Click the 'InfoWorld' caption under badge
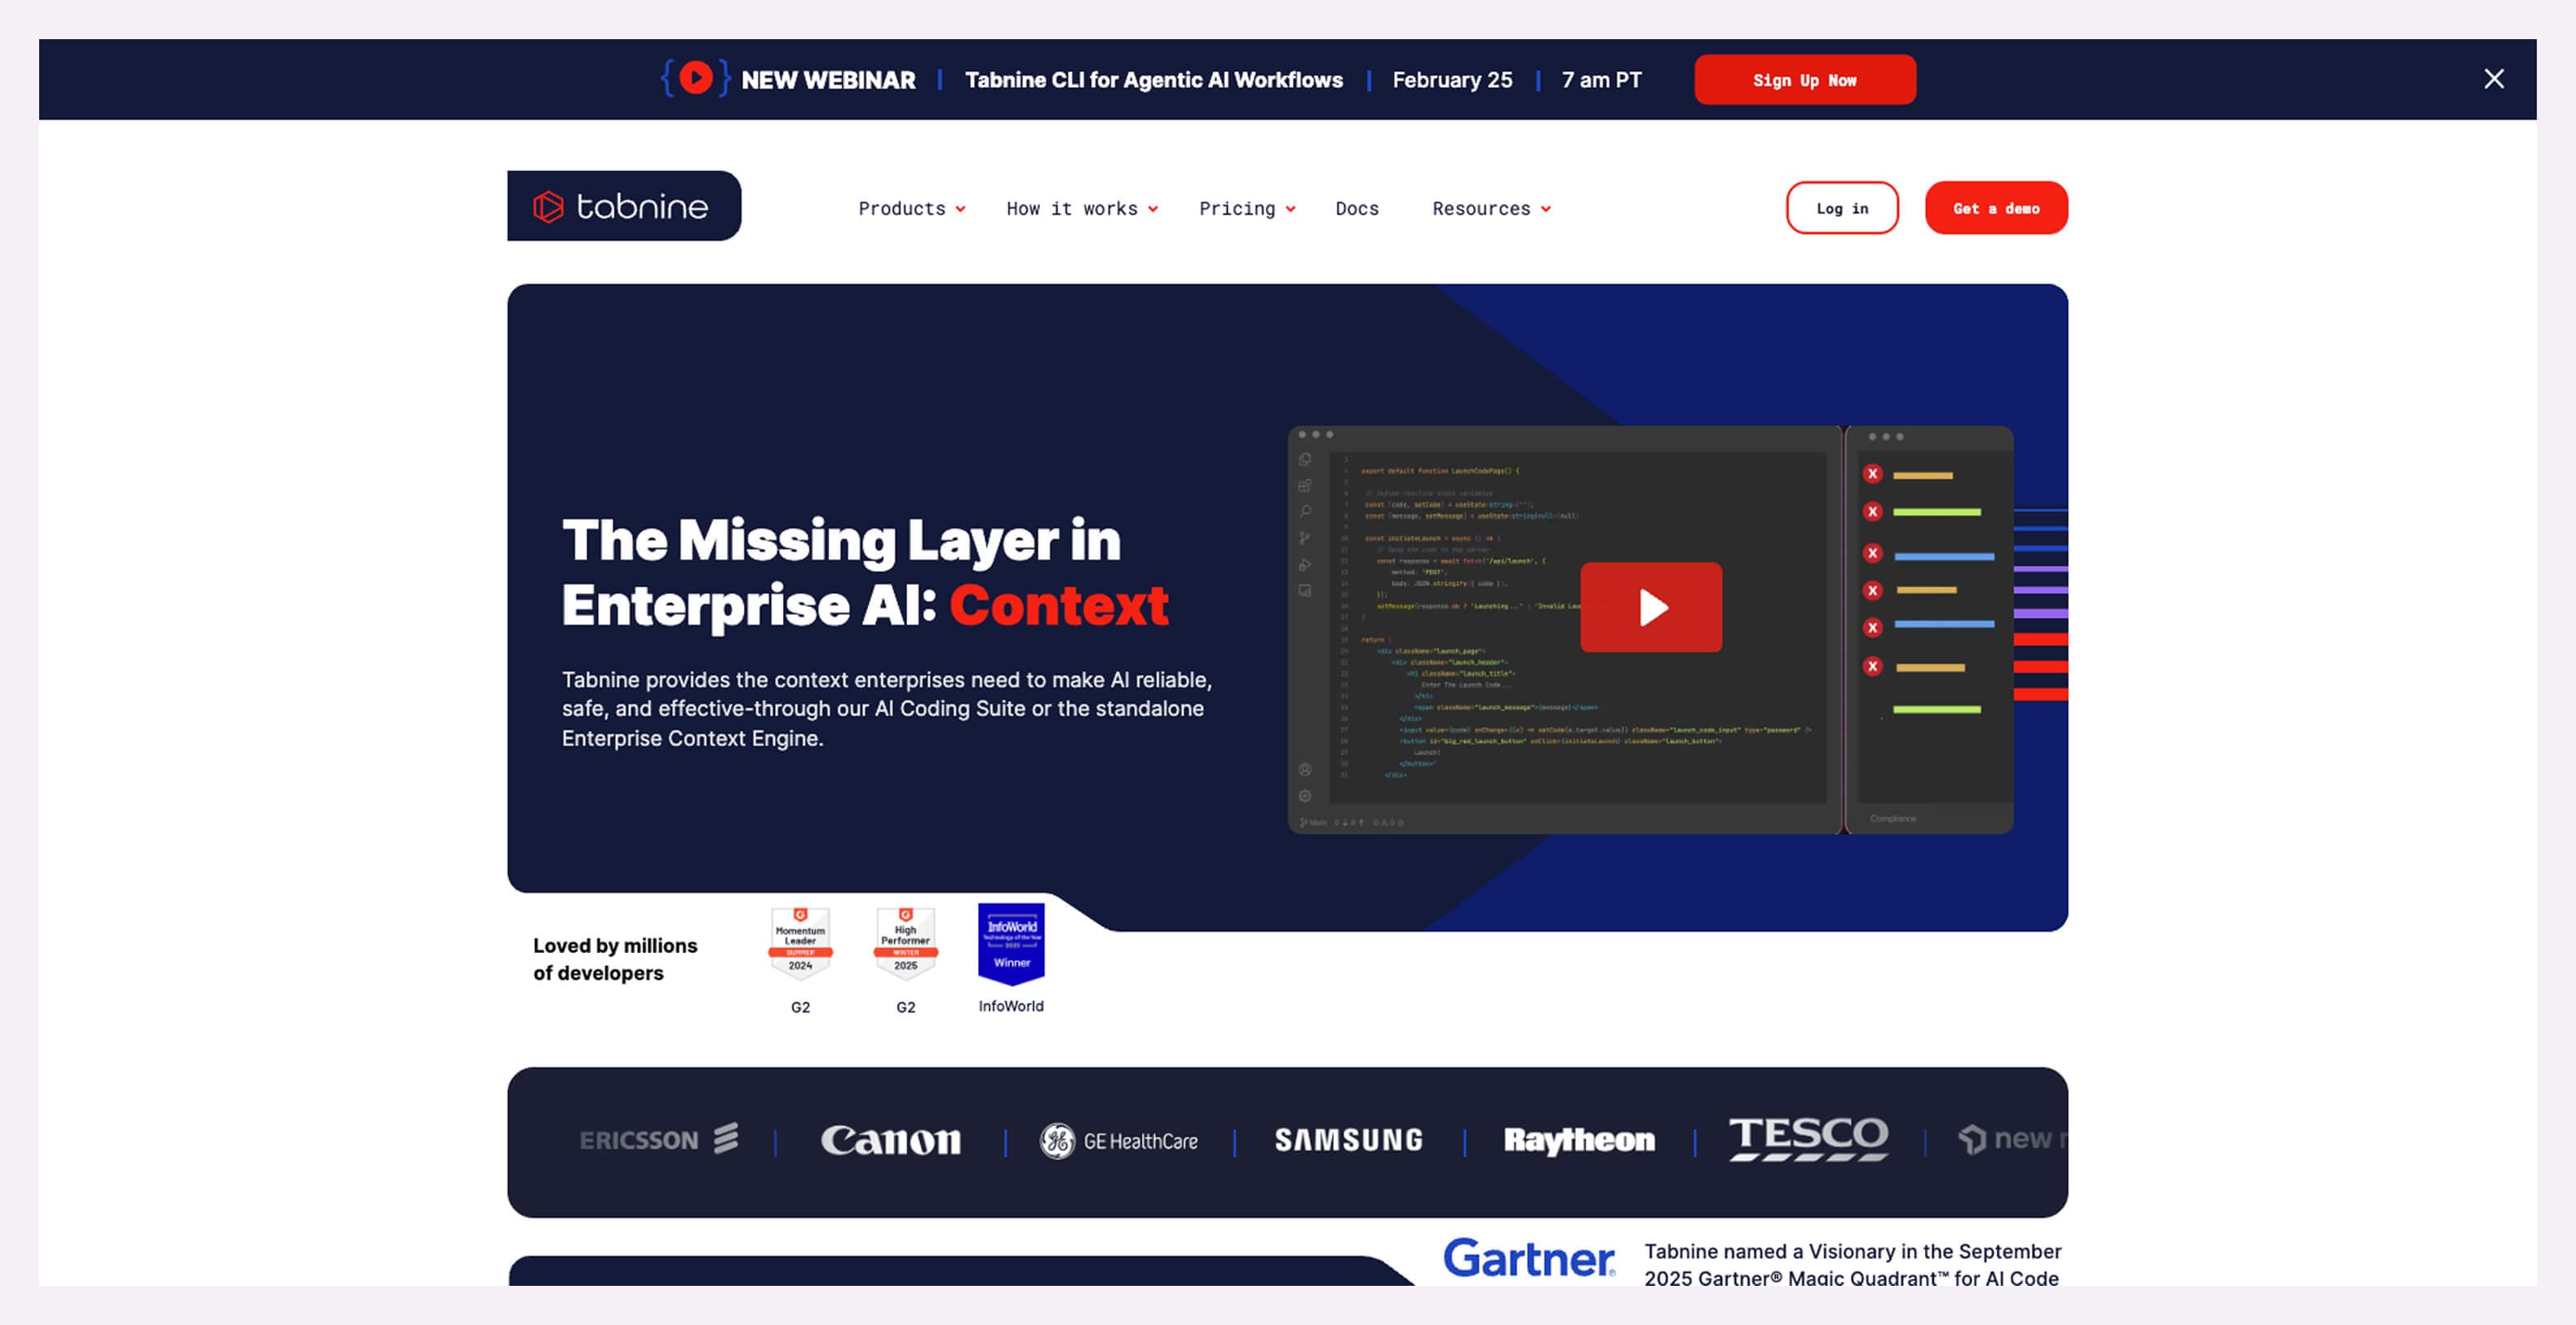Image resolution: width=2576 pixels, height=1325 pixels. click(x=1011, y=1006)
